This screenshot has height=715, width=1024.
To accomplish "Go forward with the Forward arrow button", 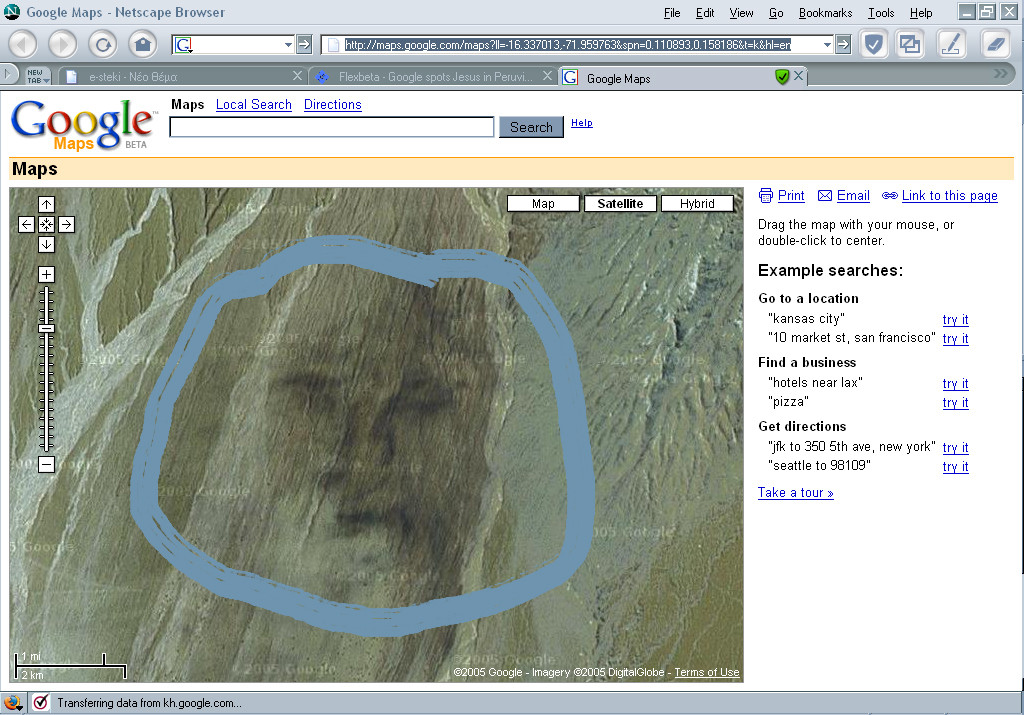I will tap(63, 44).
